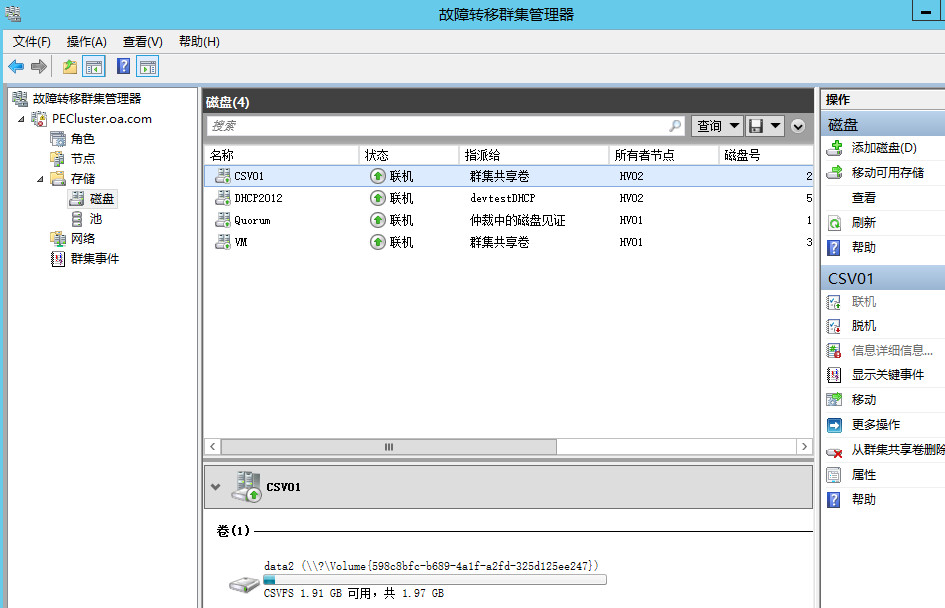Collapse the 存储 (Storage) tree node
Screen dimensions: 945x608
(40, 179)
